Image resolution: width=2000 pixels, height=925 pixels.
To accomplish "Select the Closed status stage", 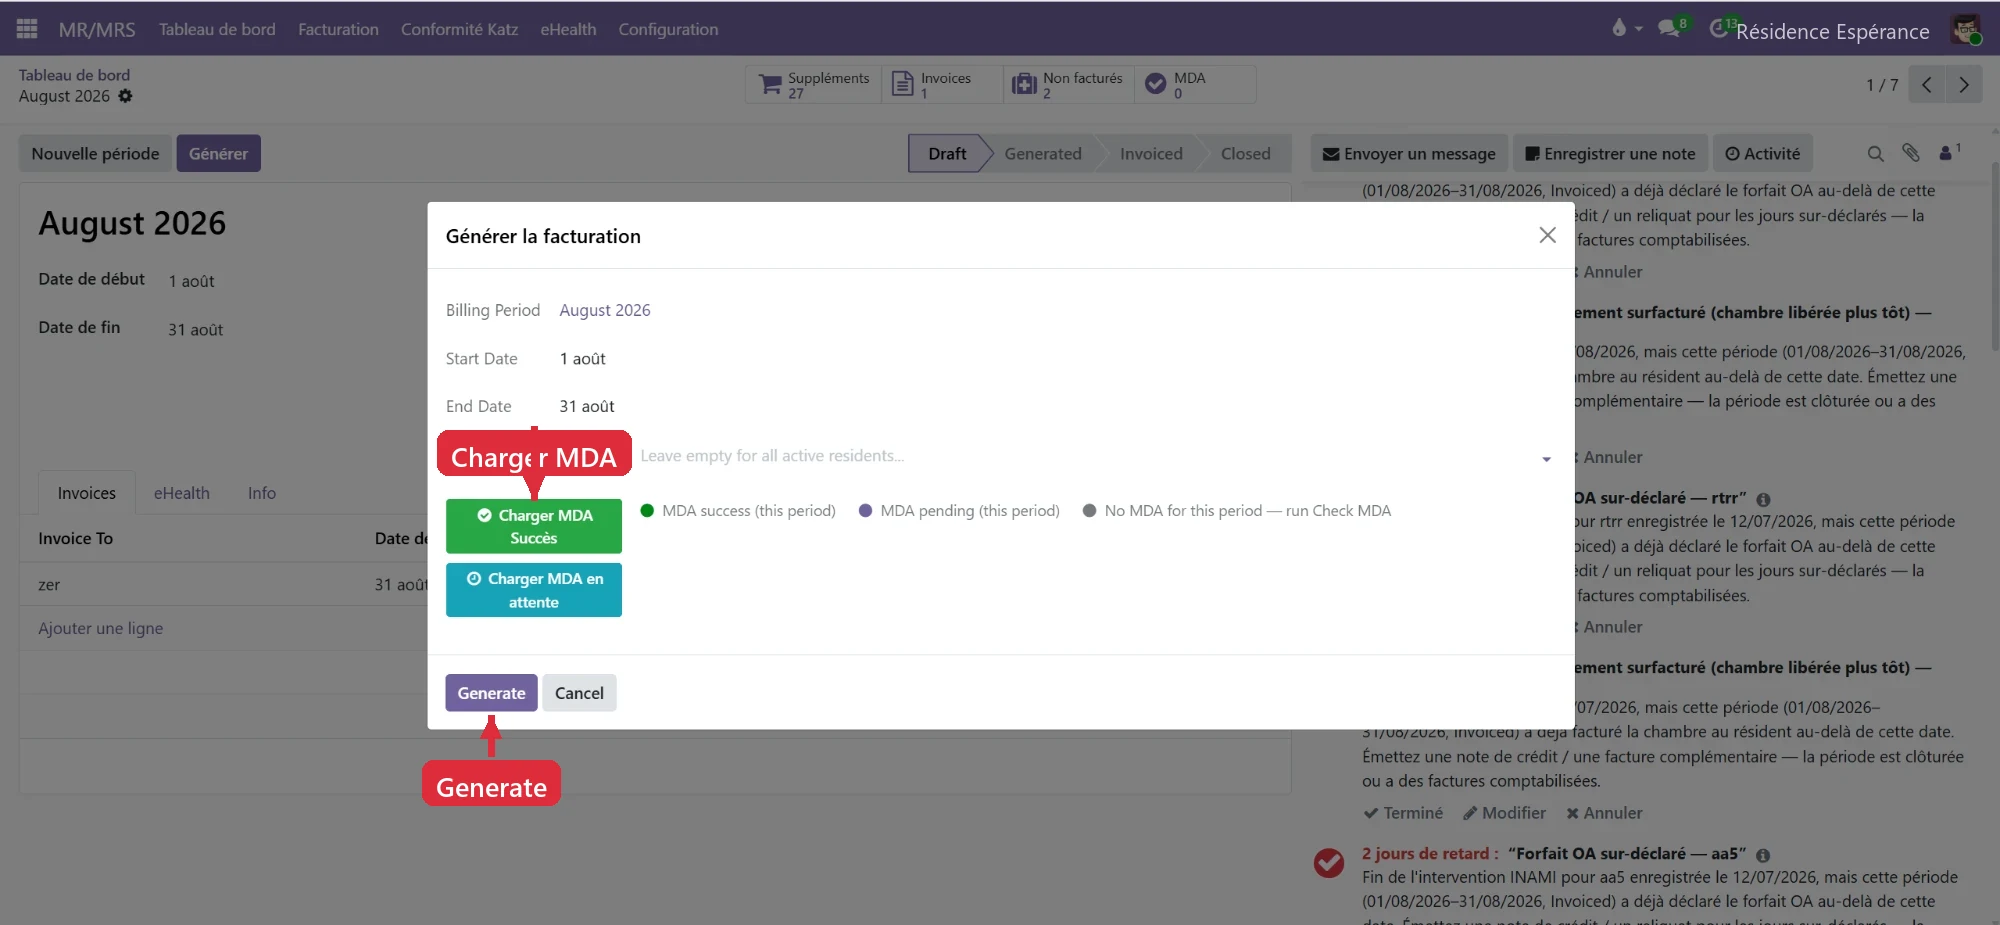I will click(1245, 153).
